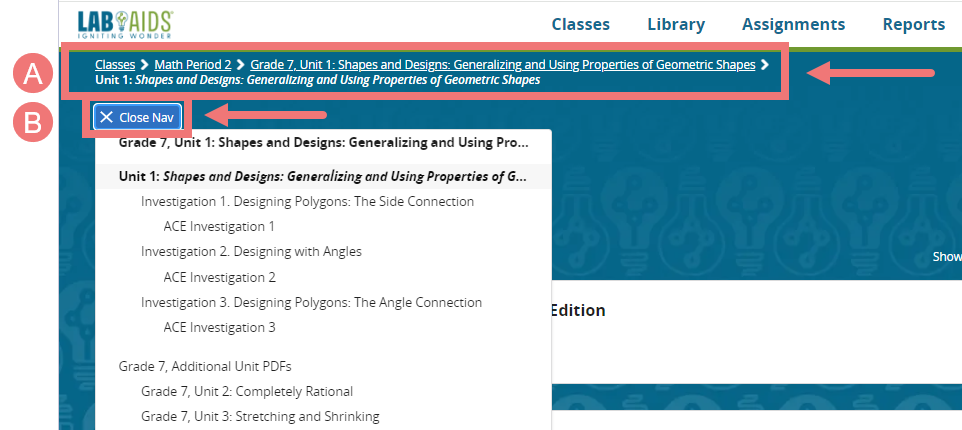Open Grade 7, Unit 3: Stretching and Shrinking
This screenshot has height=430, width=962.
coord(259,416)
